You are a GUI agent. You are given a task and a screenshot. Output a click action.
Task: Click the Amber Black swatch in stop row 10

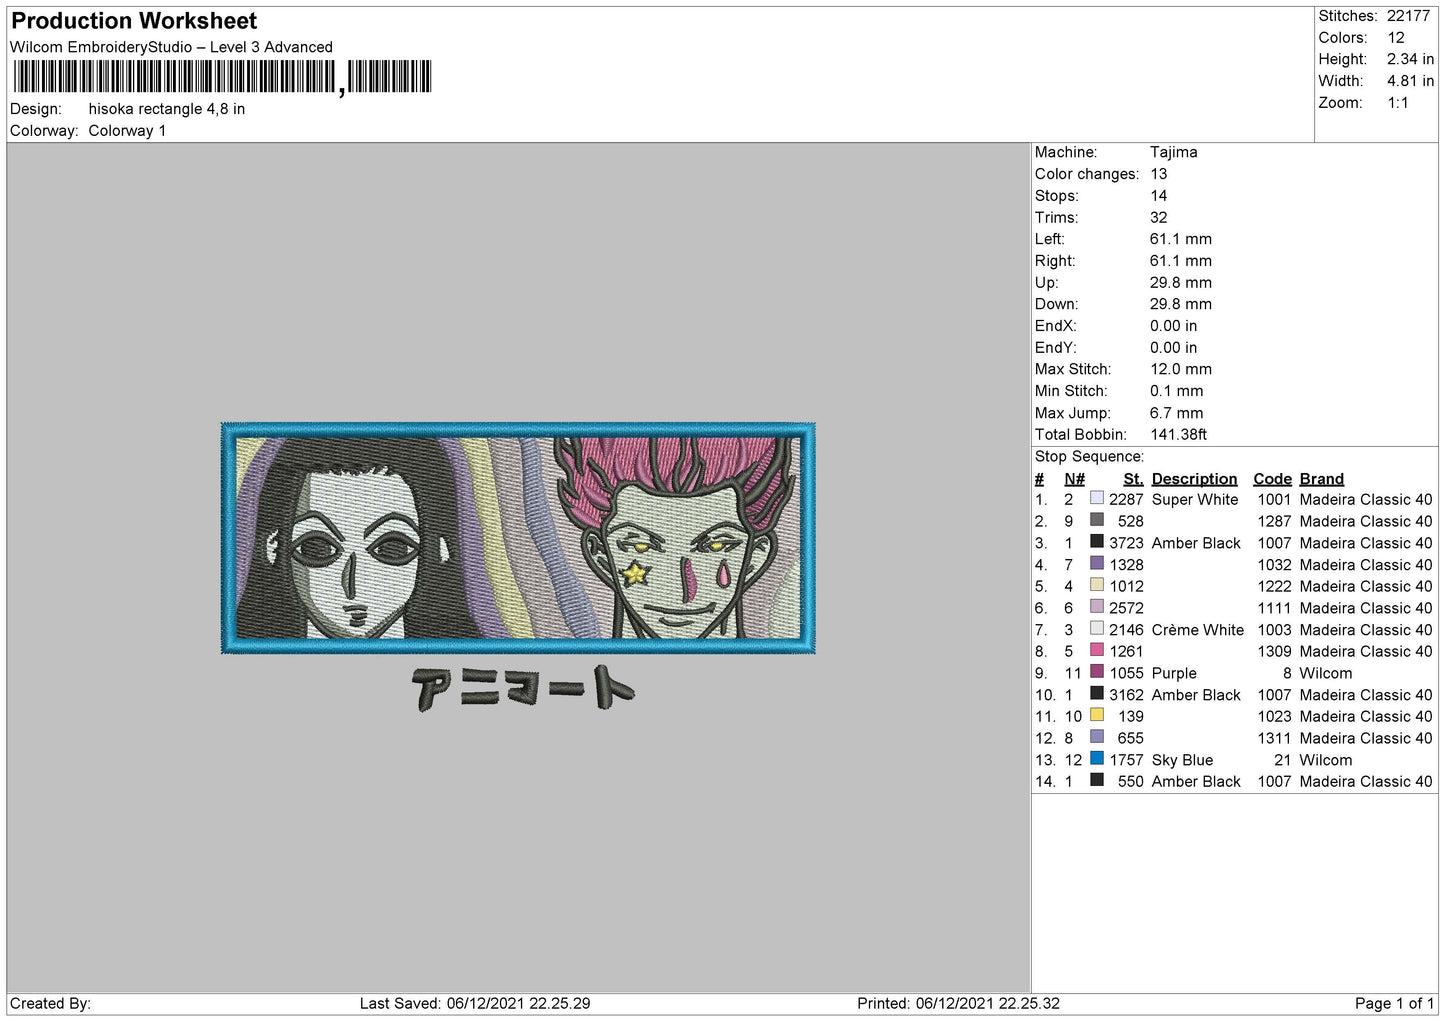pyautogui.click(x=1097, y=693)
